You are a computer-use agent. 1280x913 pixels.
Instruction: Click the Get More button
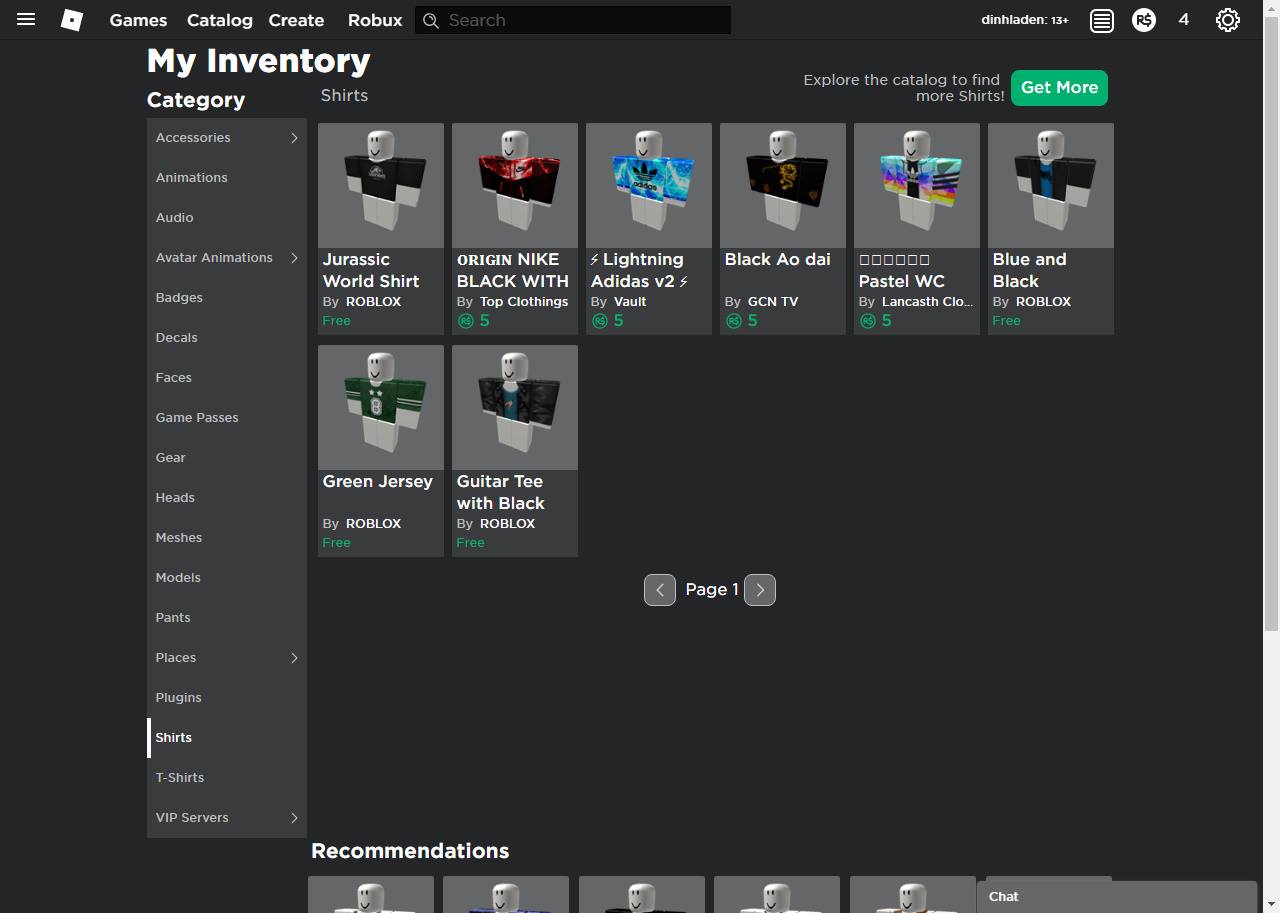[x=1059, y=88]
